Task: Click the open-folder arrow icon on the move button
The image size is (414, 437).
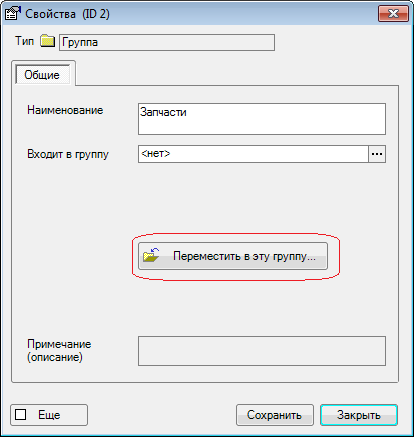Action: pyautogui.click(x=151, y=255)
